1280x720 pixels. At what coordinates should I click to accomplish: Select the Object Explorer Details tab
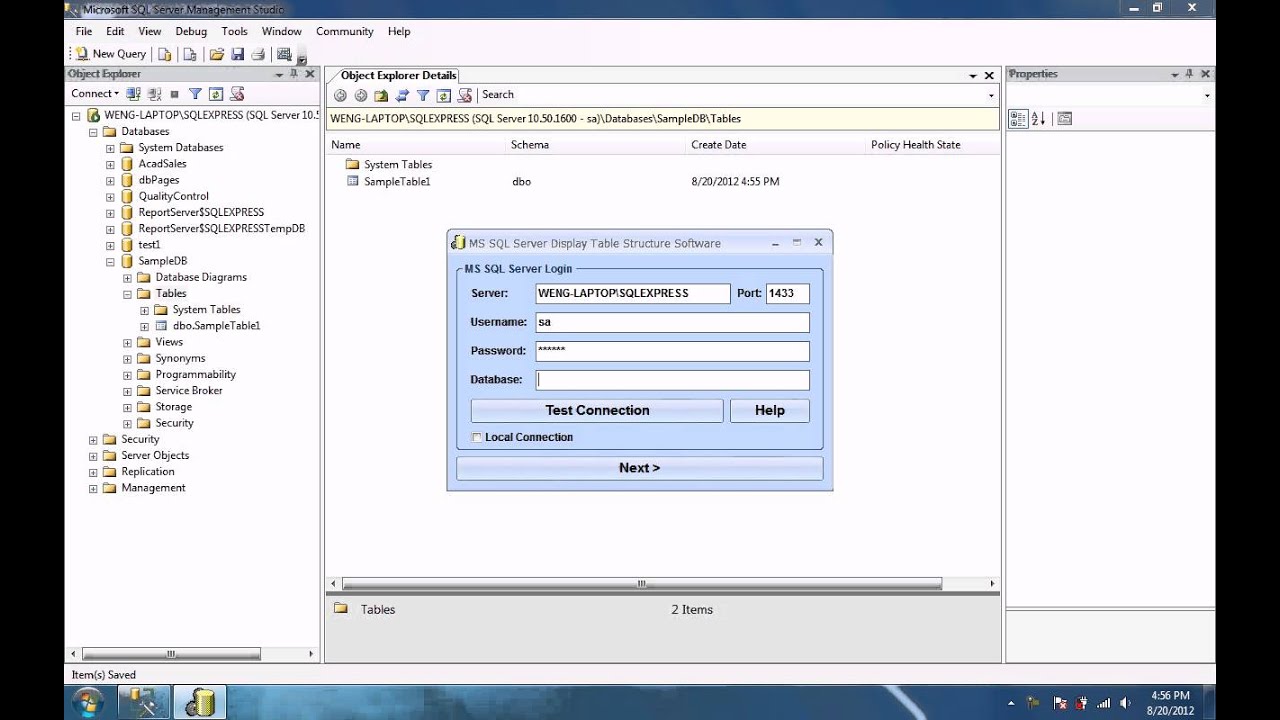coord(398,75)
